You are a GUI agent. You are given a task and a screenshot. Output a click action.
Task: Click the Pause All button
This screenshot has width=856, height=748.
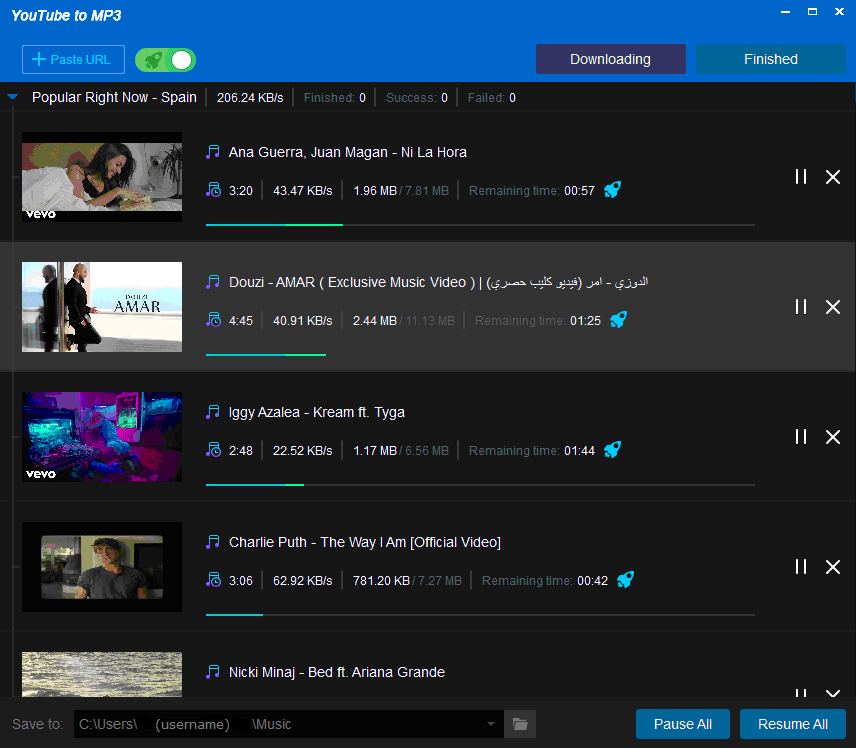(683, 724)
